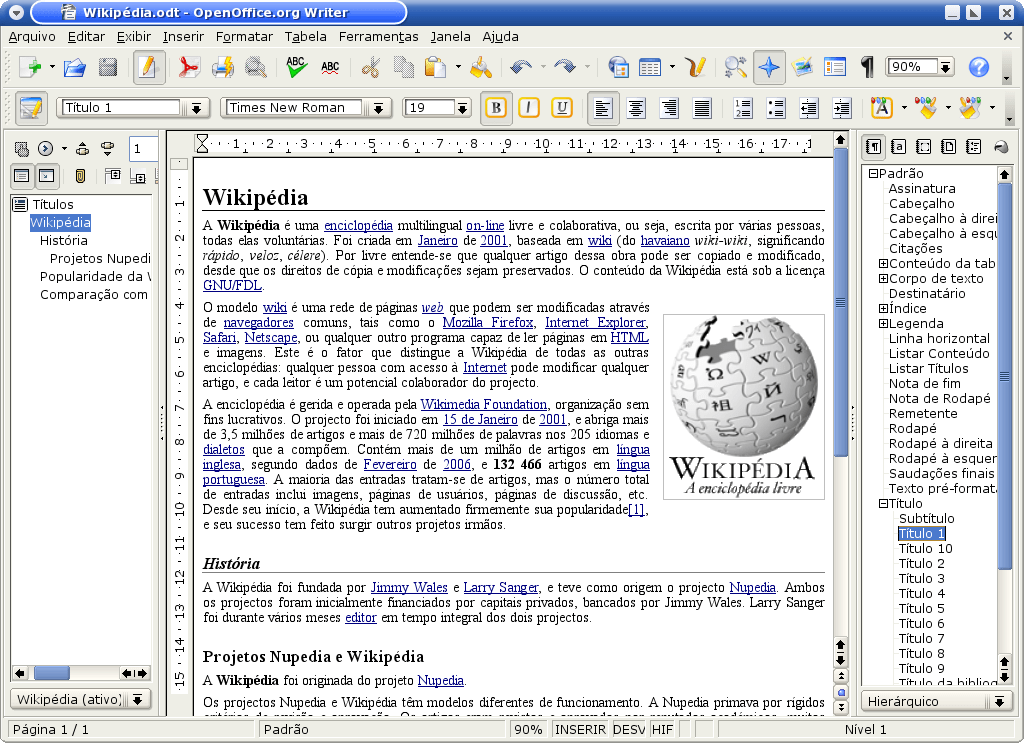Follow the Wikimedia Foundation hyperlink
Image resolution: width=1024 pixels, height=743 pixels.
click(483, 404)
